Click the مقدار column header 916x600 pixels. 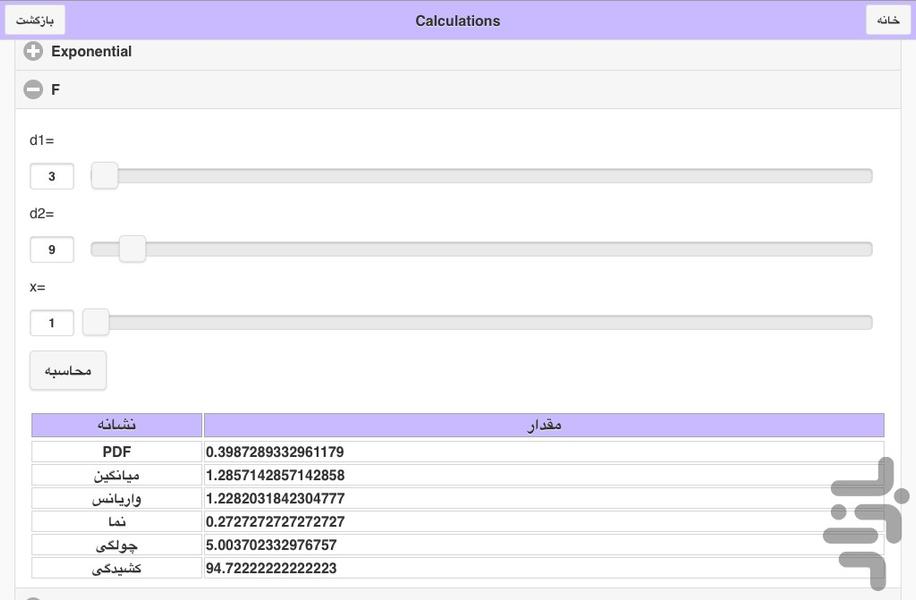click(543, 425)
